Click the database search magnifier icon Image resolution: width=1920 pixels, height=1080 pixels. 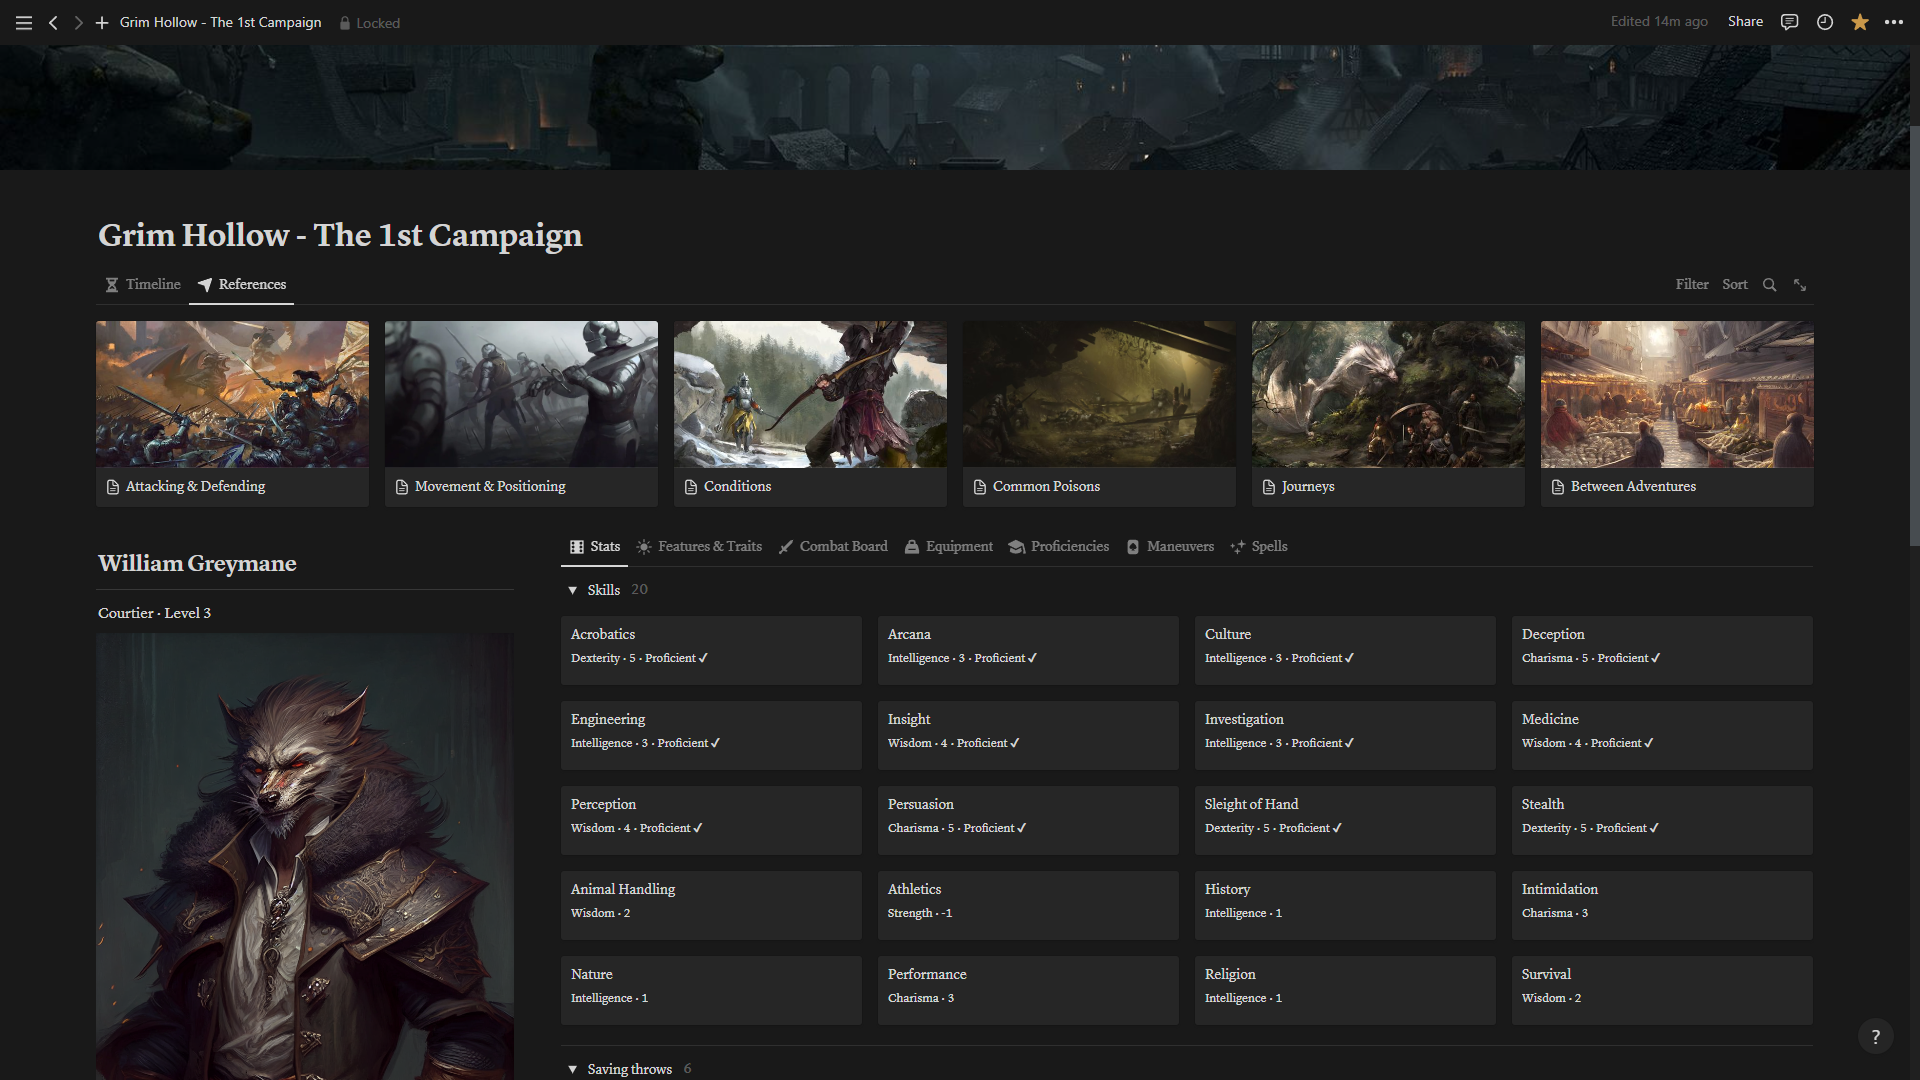pyautogui.click(x=1769, y=285)
